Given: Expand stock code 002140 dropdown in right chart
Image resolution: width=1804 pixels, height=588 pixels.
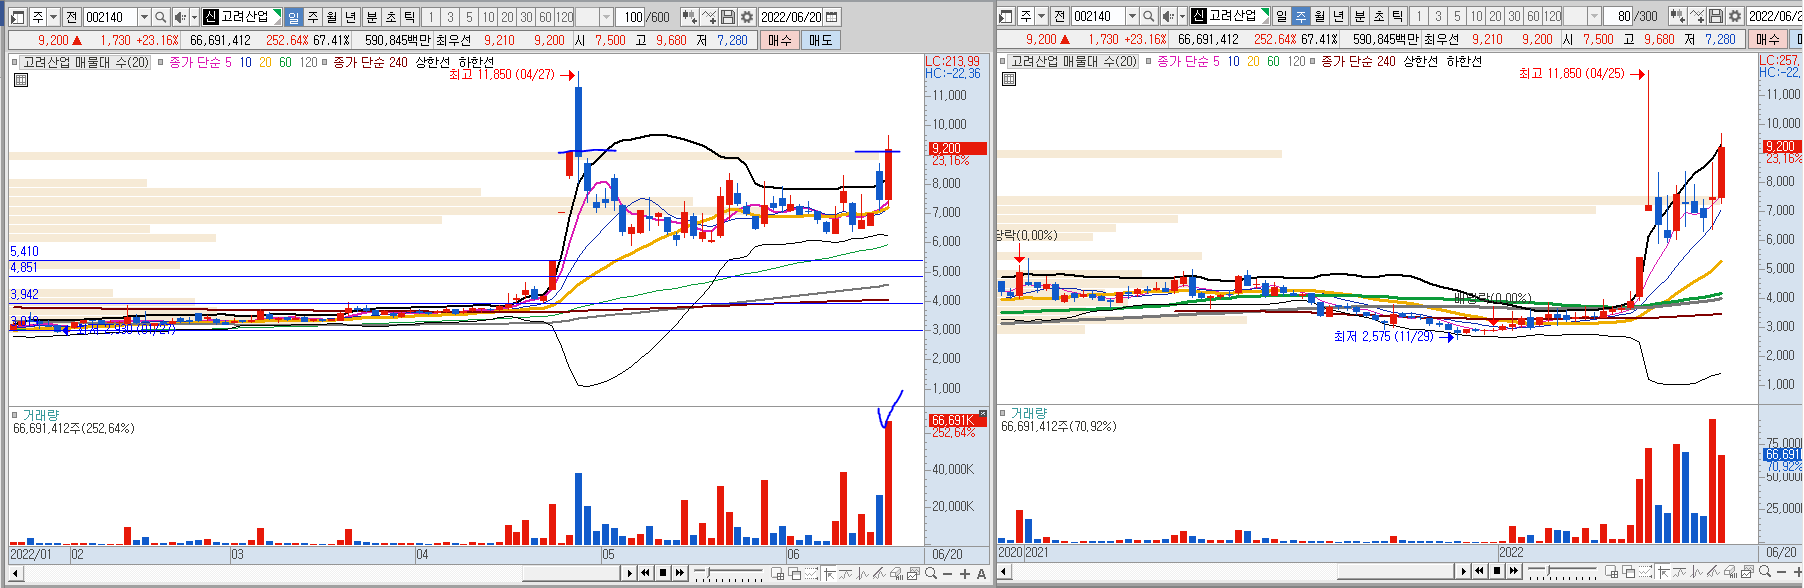Looking at the screenshot, I should (1132, 17).
